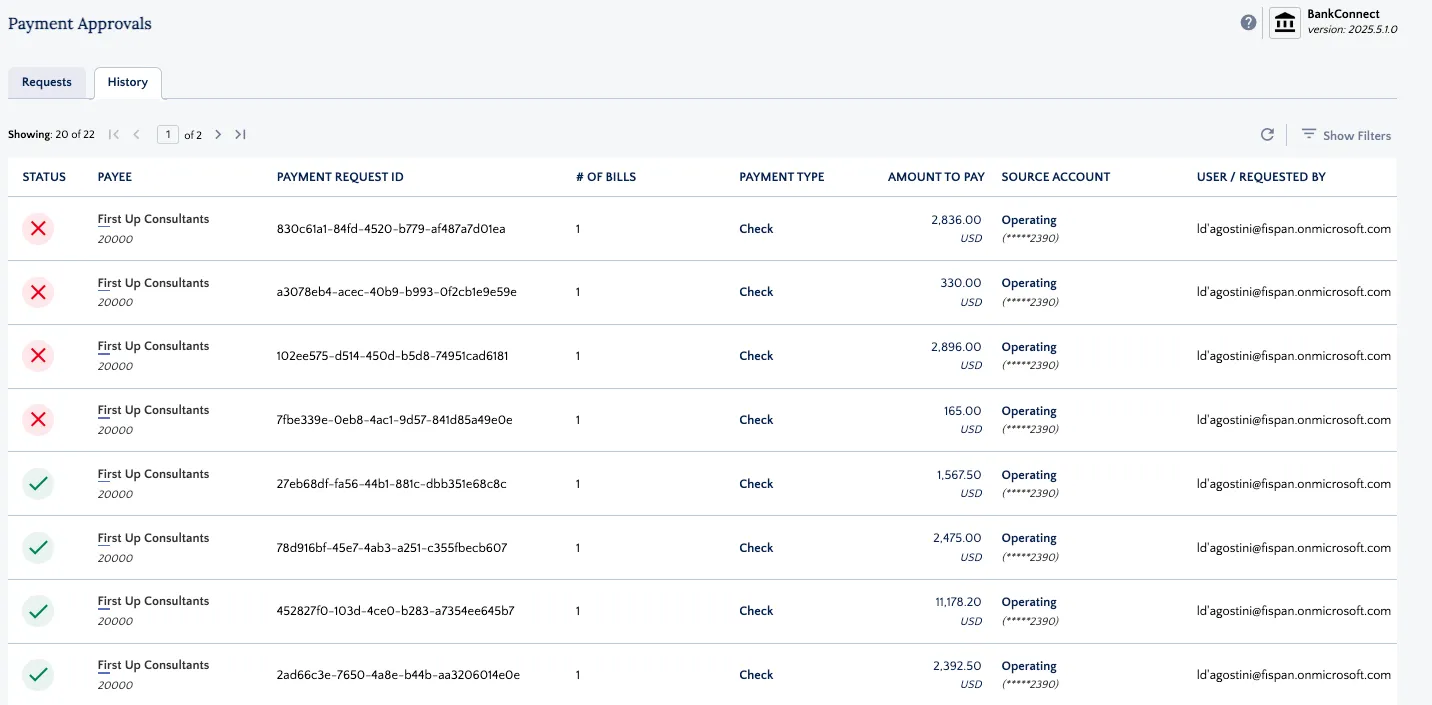Click Check payment type for a3078eb4 row
1432x705 pixels.
(756, 292)
